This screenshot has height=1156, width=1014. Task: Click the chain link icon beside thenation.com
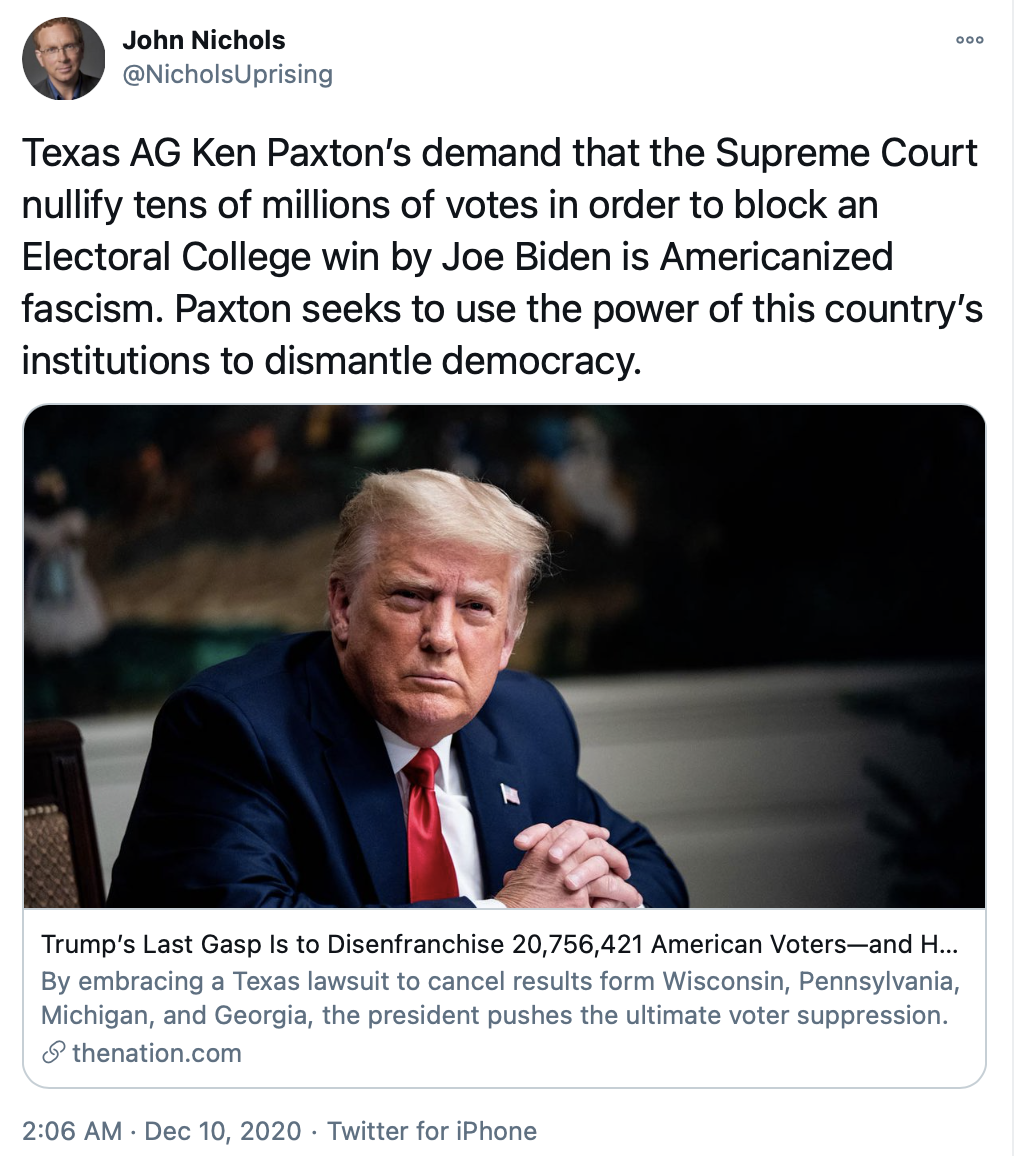pos(54,1052)
